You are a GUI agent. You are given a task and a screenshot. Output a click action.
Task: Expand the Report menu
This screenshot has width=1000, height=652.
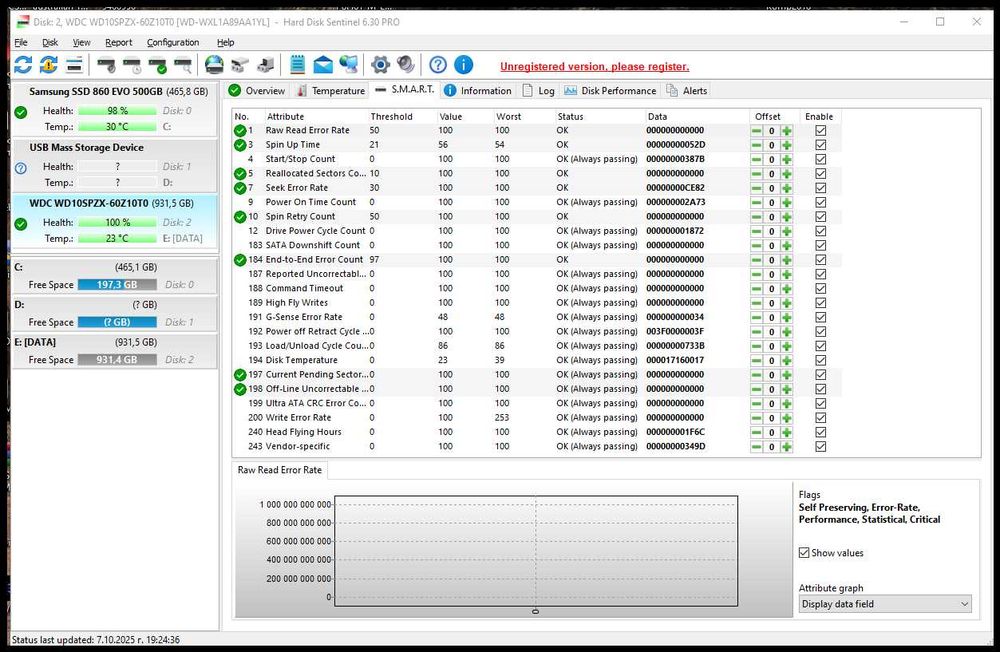(x=118, y=42)
